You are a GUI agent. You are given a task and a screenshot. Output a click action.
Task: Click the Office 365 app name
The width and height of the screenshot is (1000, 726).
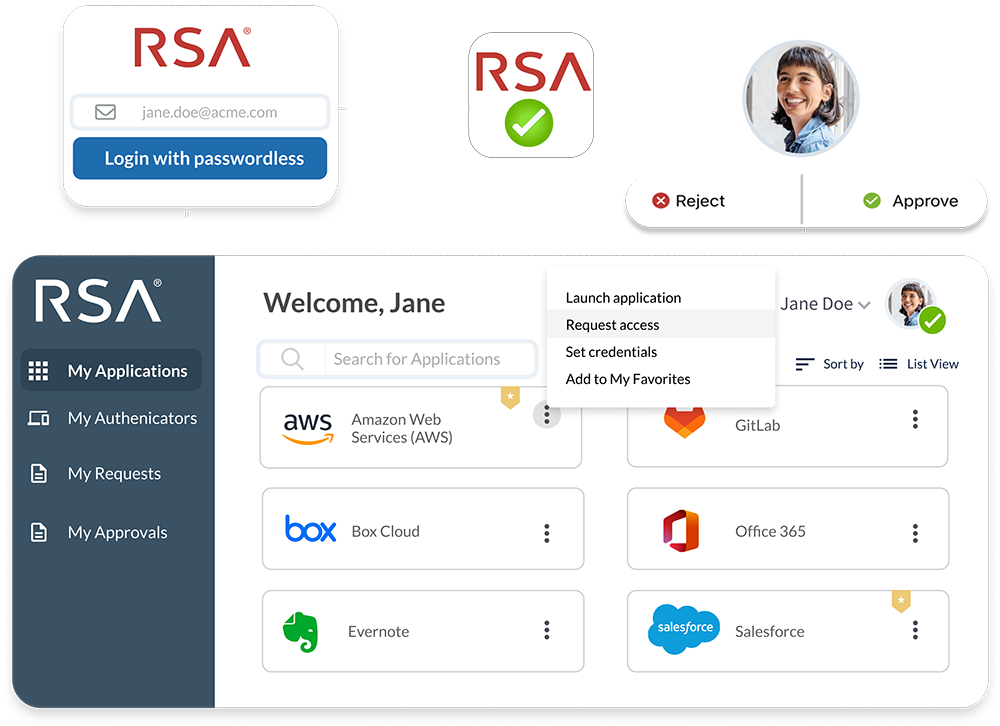coord(770,531)
